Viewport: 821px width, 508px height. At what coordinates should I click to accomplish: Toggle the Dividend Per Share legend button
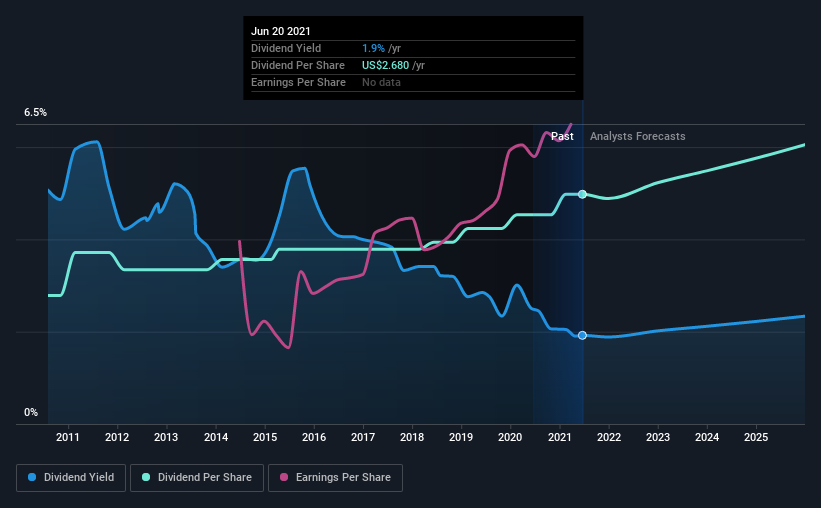197,478
